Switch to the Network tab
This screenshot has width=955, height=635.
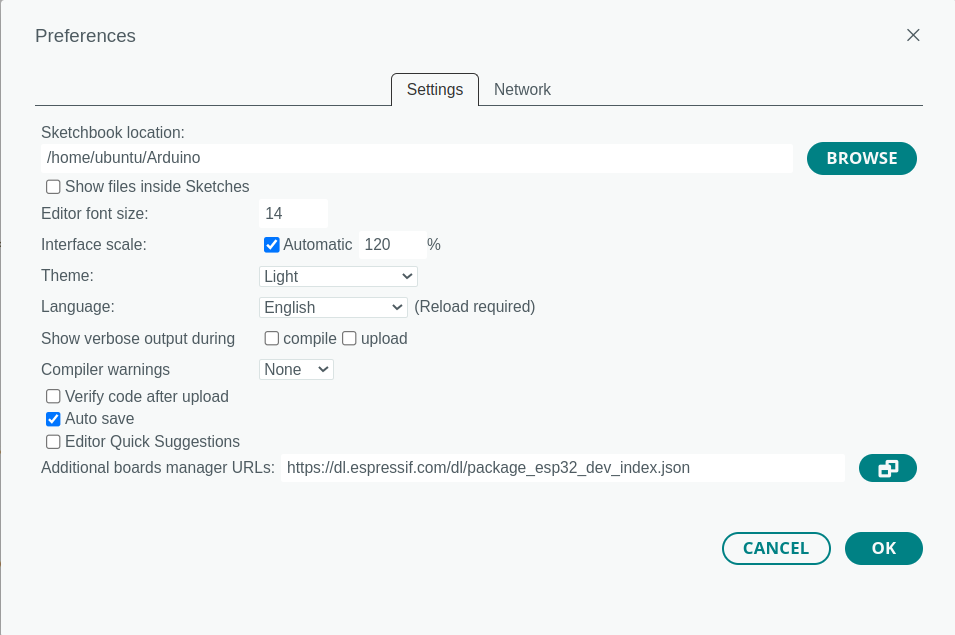coord(522,89)
